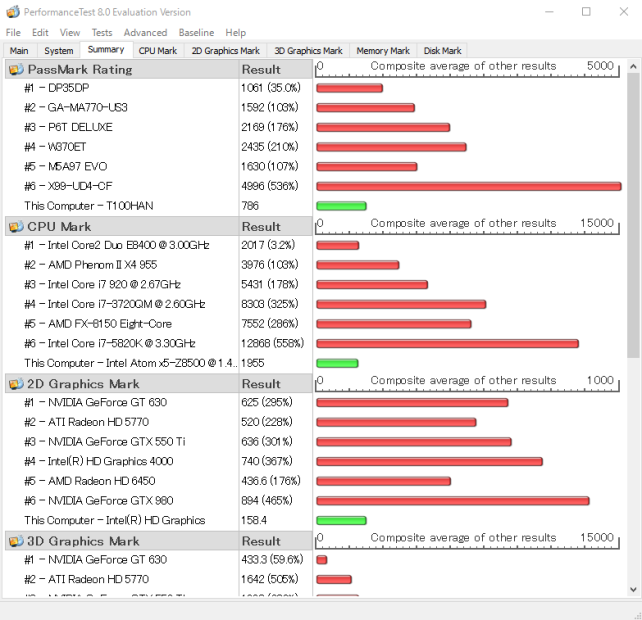Click the red i7-5820K CPU result bar
Image resolution: width=642 pixels, height=620 pixels.
448,344
